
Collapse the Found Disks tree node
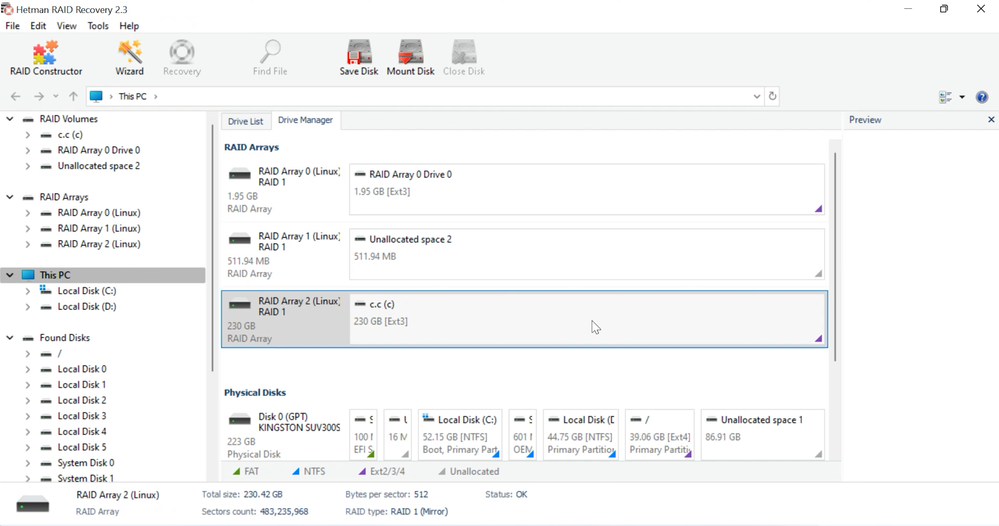[10, 338]
